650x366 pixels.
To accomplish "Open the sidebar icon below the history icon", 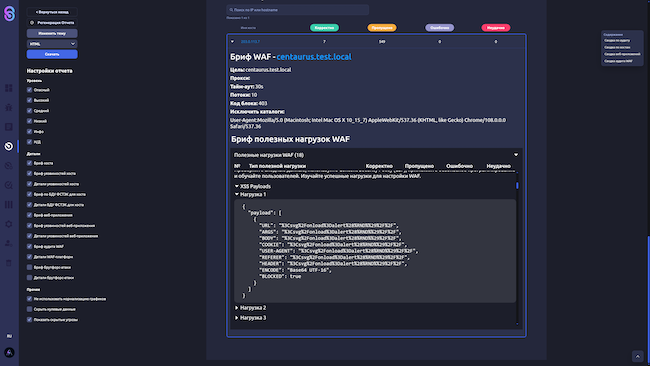I will click(x=9, y=166).
